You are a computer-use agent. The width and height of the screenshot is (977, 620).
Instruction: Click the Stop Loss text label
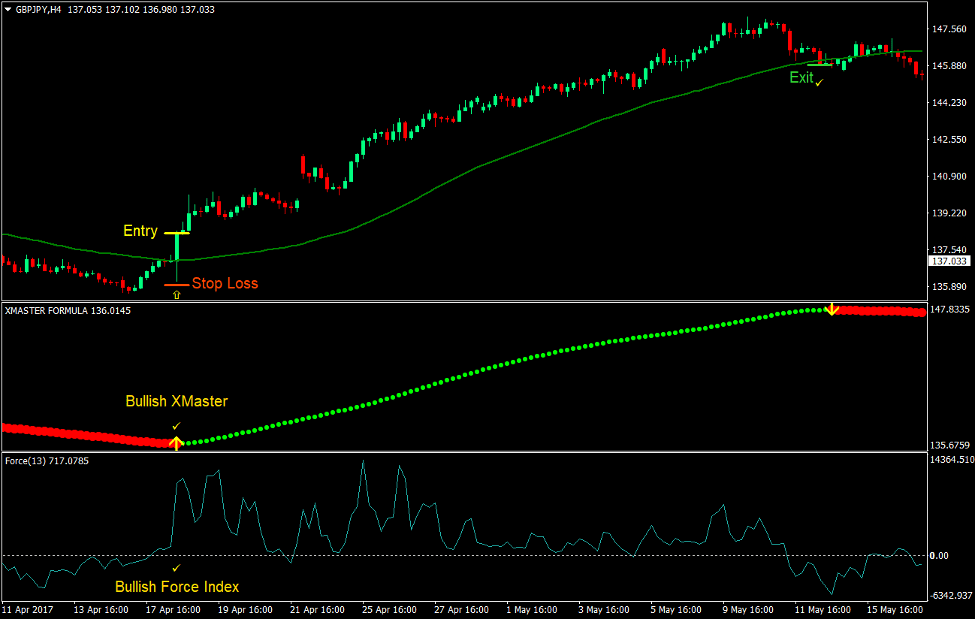(x=224, y=283)
